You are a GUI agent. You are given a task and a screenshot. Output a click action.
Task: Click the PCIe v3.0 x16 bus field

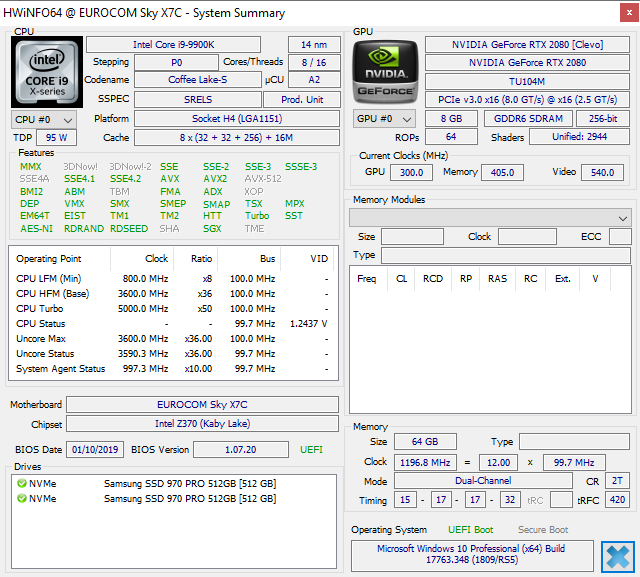click(x=527, y=100)
